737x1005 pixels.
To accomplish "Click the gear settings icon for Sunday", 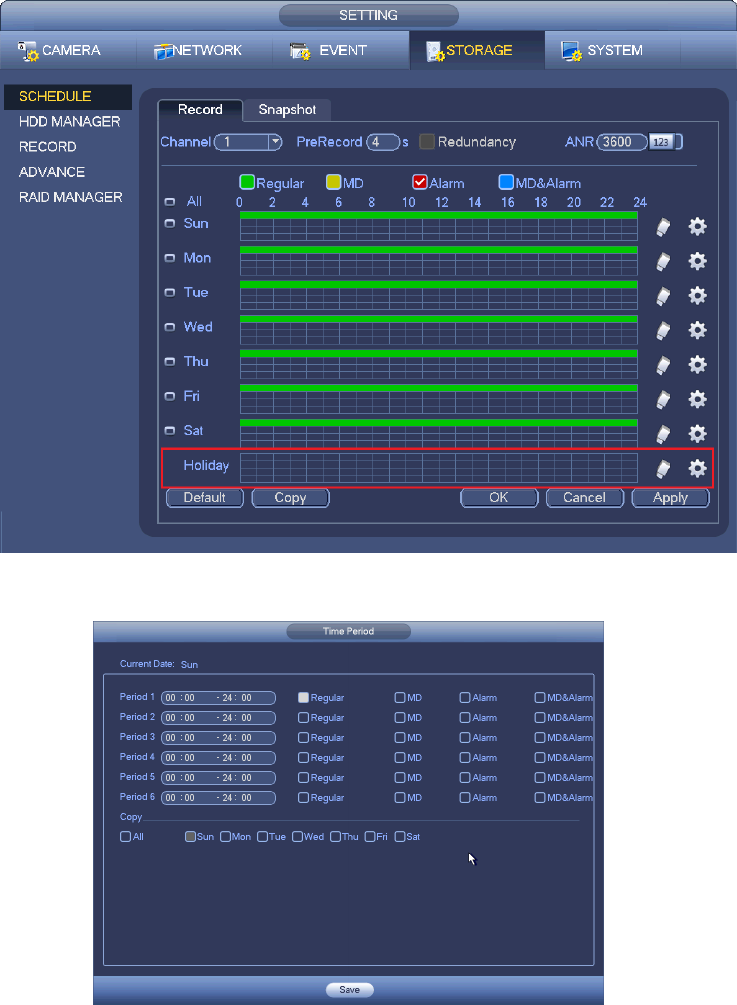I will point(697,227).
